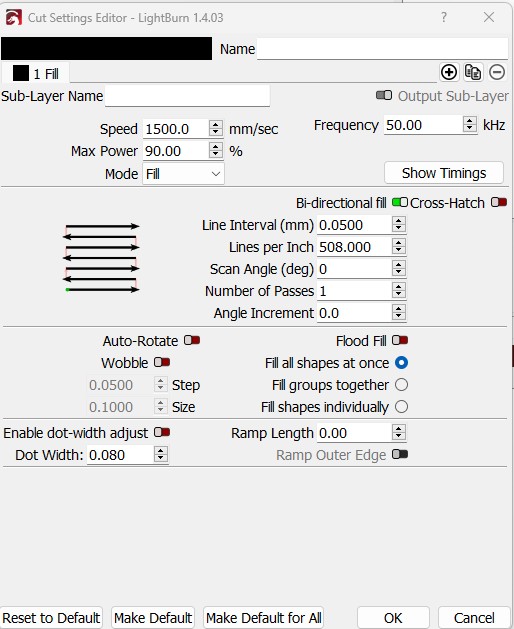This screenshot has width=514, height=629.
Task: Click the Scan Angle (deg) field
Action: 354,269
